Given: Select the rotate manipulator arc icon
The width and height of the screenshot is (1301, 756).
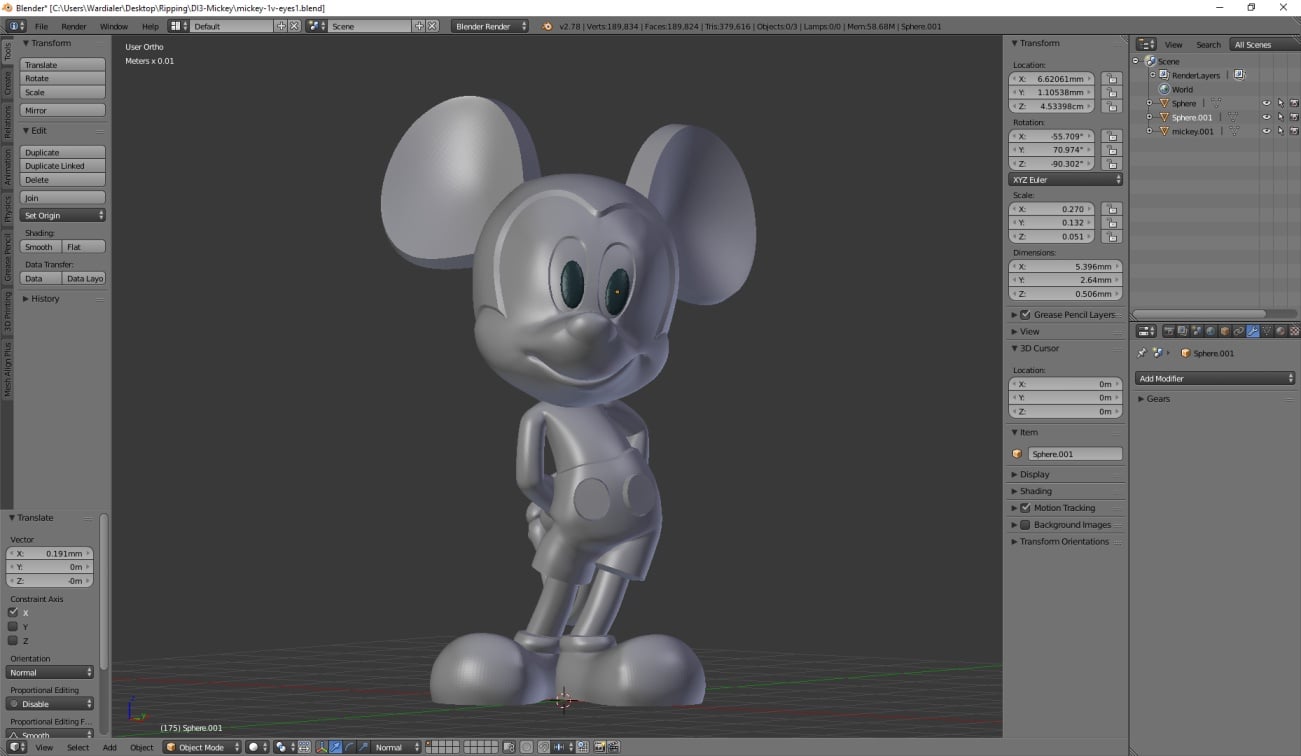Looking at the screenshot, I should click(x=349, y=747).
